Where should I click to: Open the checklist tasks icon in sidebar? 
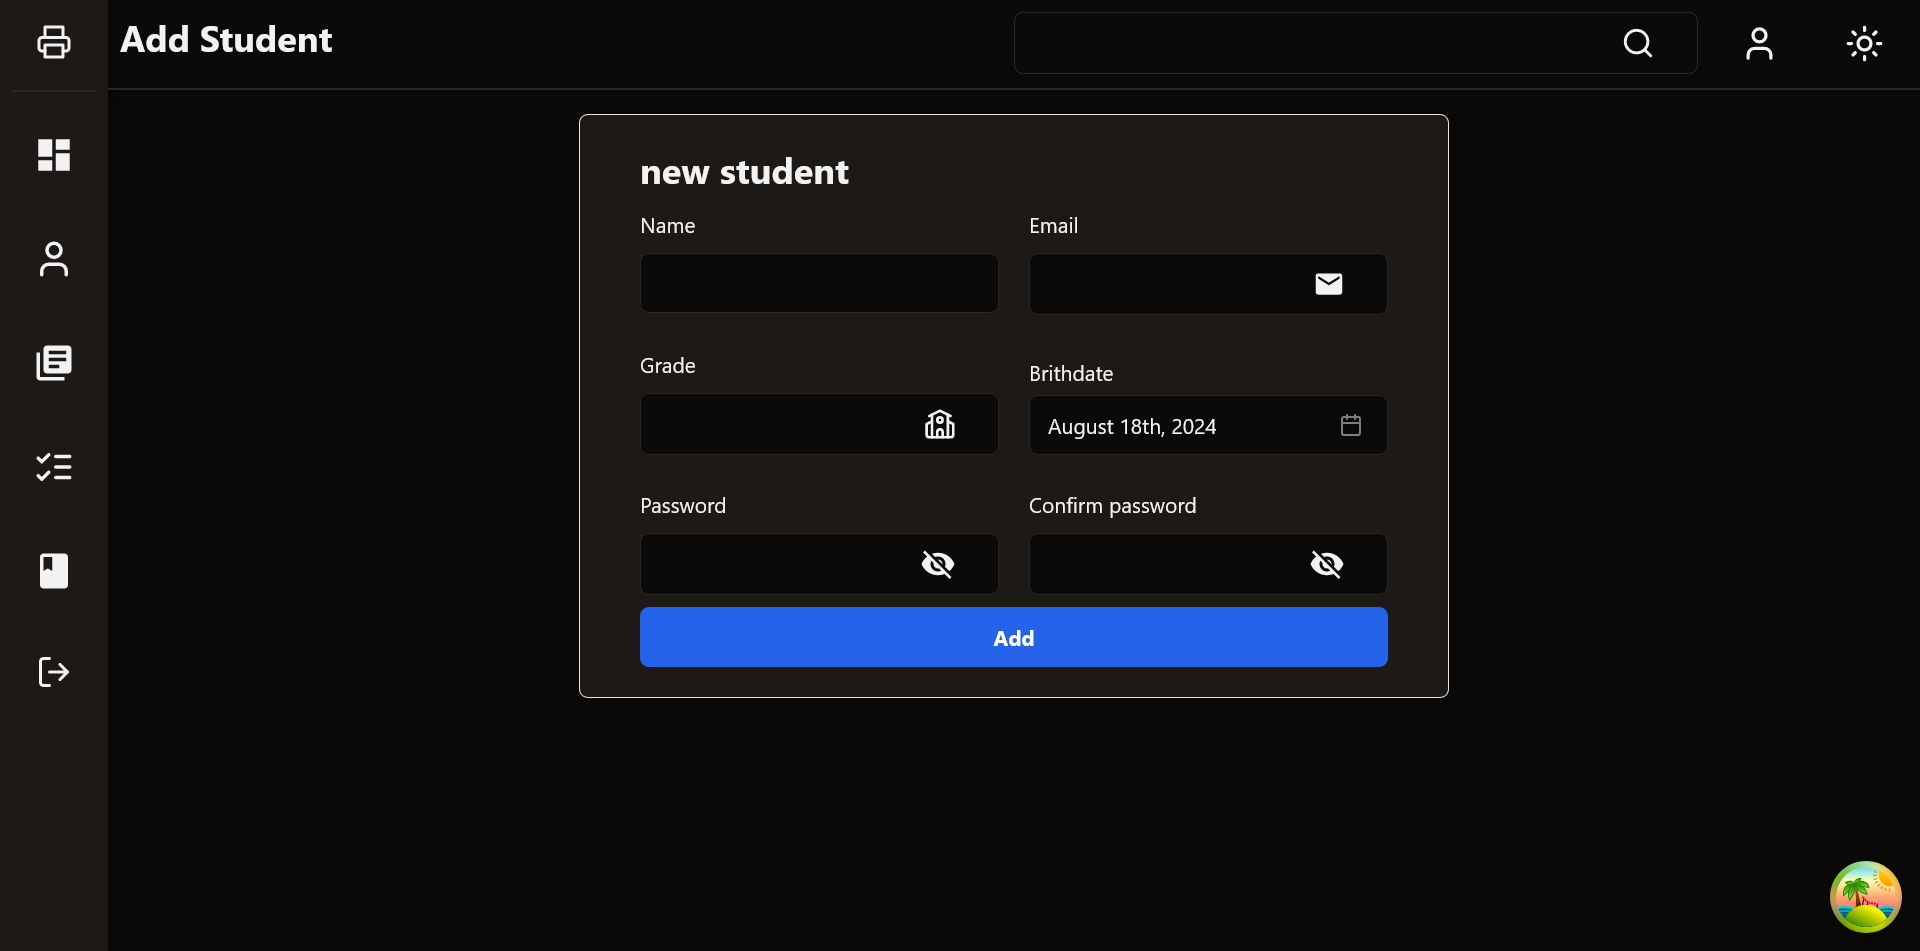point(54,467)
